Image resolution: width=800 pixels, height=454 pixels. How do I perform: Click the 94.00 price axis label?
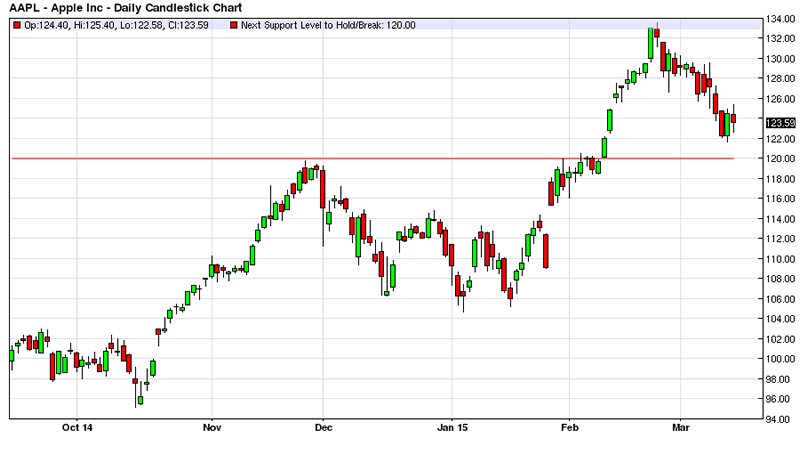tap(780, 419)
